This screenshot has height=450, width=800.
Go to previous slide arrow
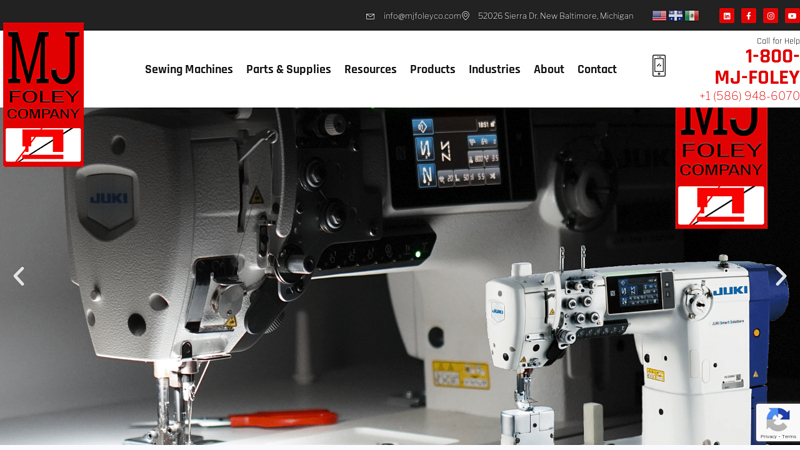click(x=19, y=276)
